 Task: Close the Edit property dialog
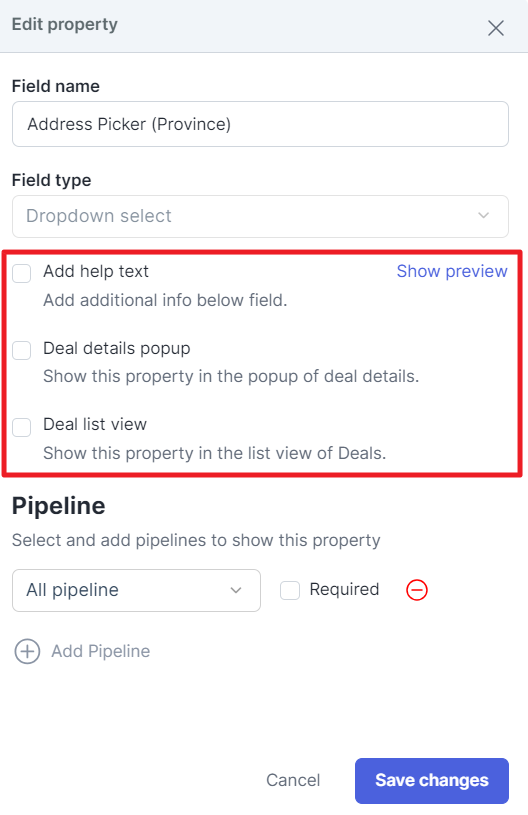point(496,28)
